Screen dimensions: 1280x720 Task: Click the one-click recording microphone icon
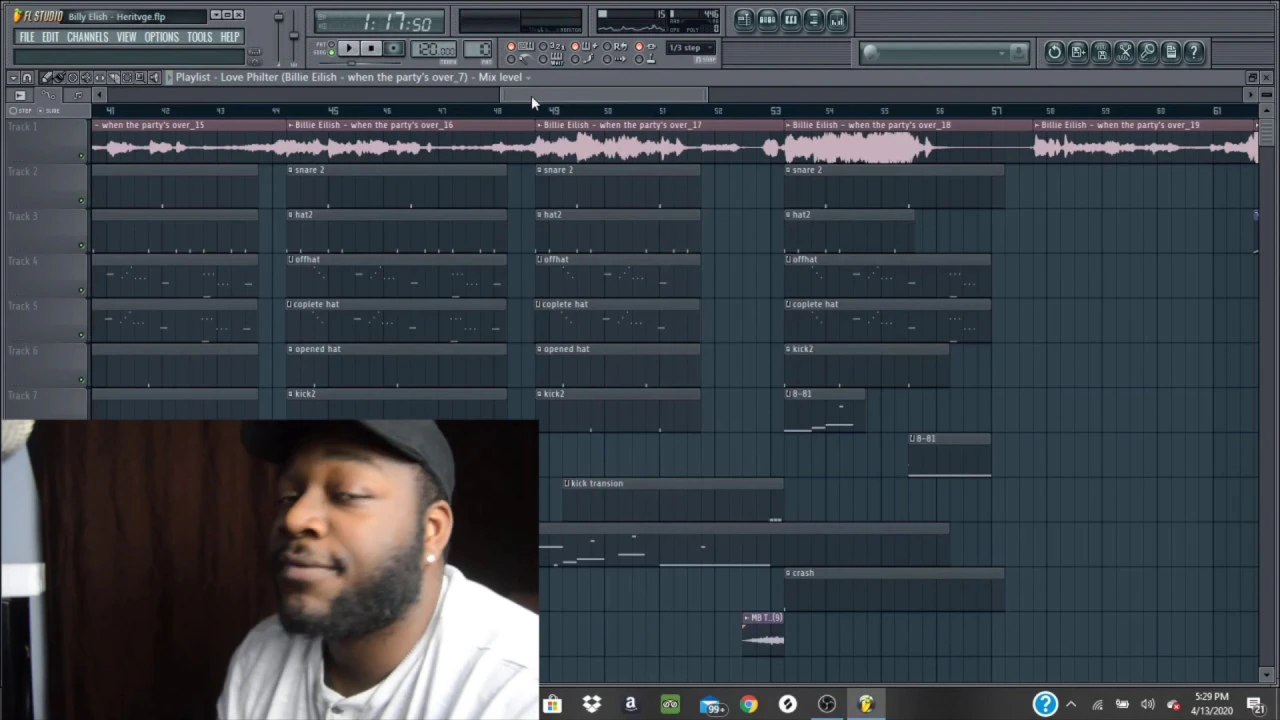1147,52
